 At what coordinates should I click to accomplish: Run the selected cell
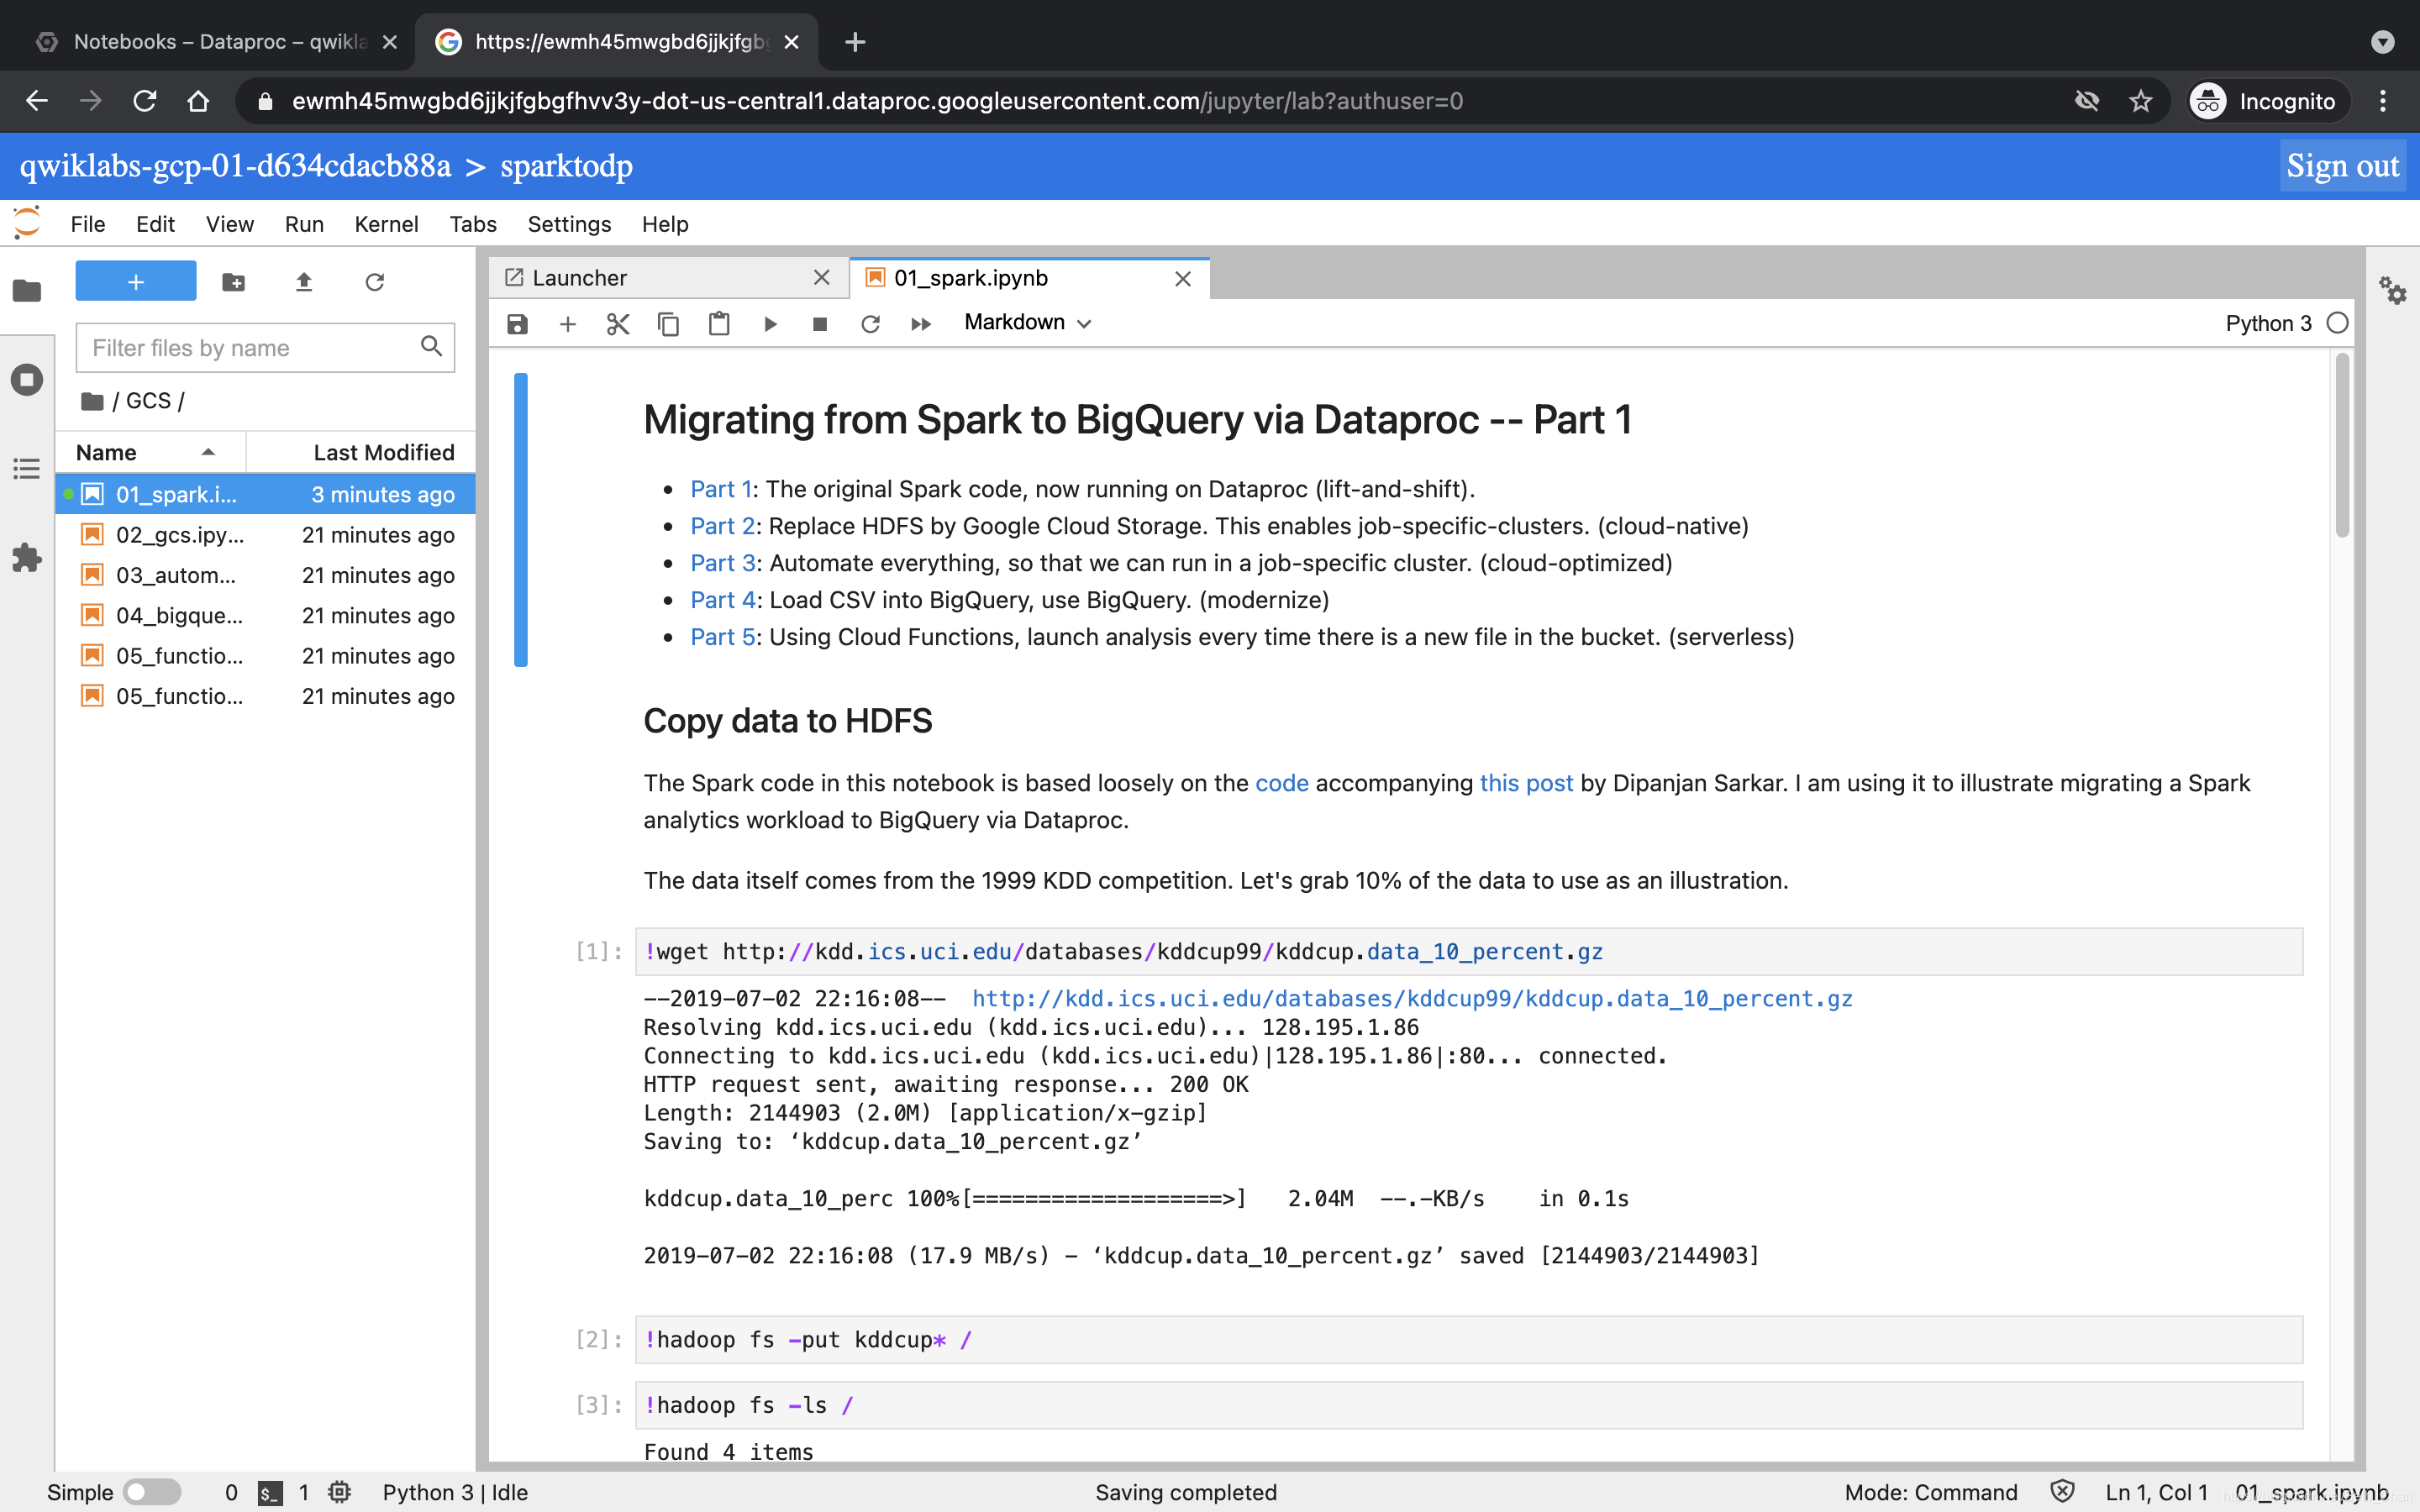coord(770,323)
